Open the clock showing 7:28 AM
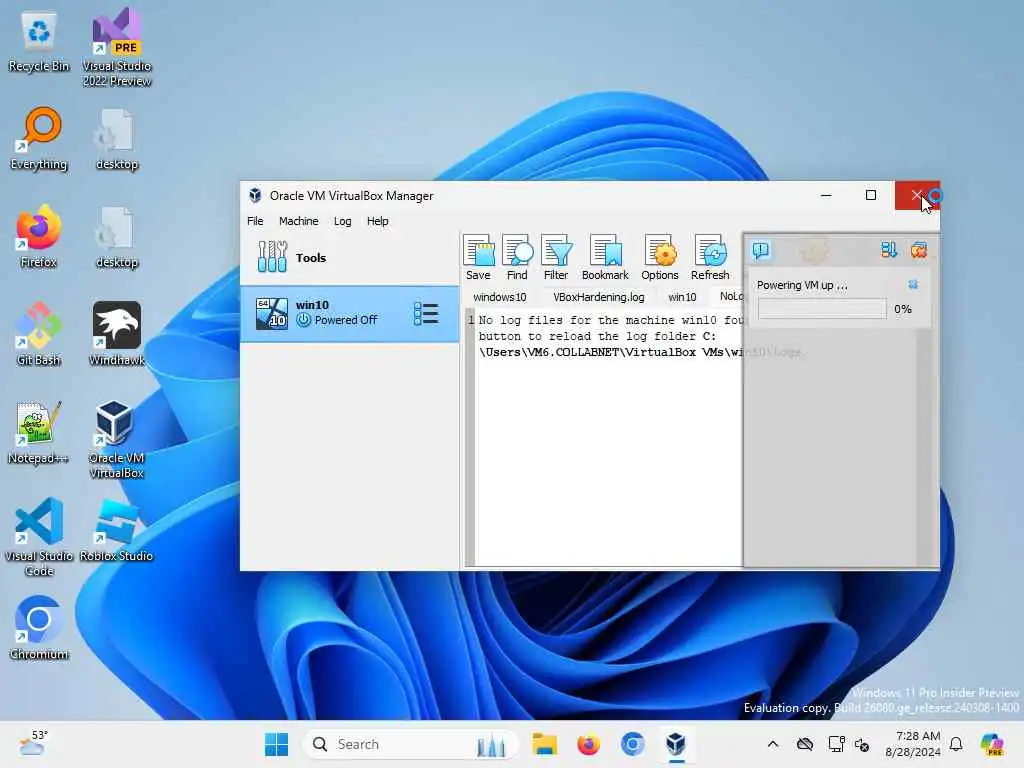The image size is (1024, 768). tap(913, 744)
